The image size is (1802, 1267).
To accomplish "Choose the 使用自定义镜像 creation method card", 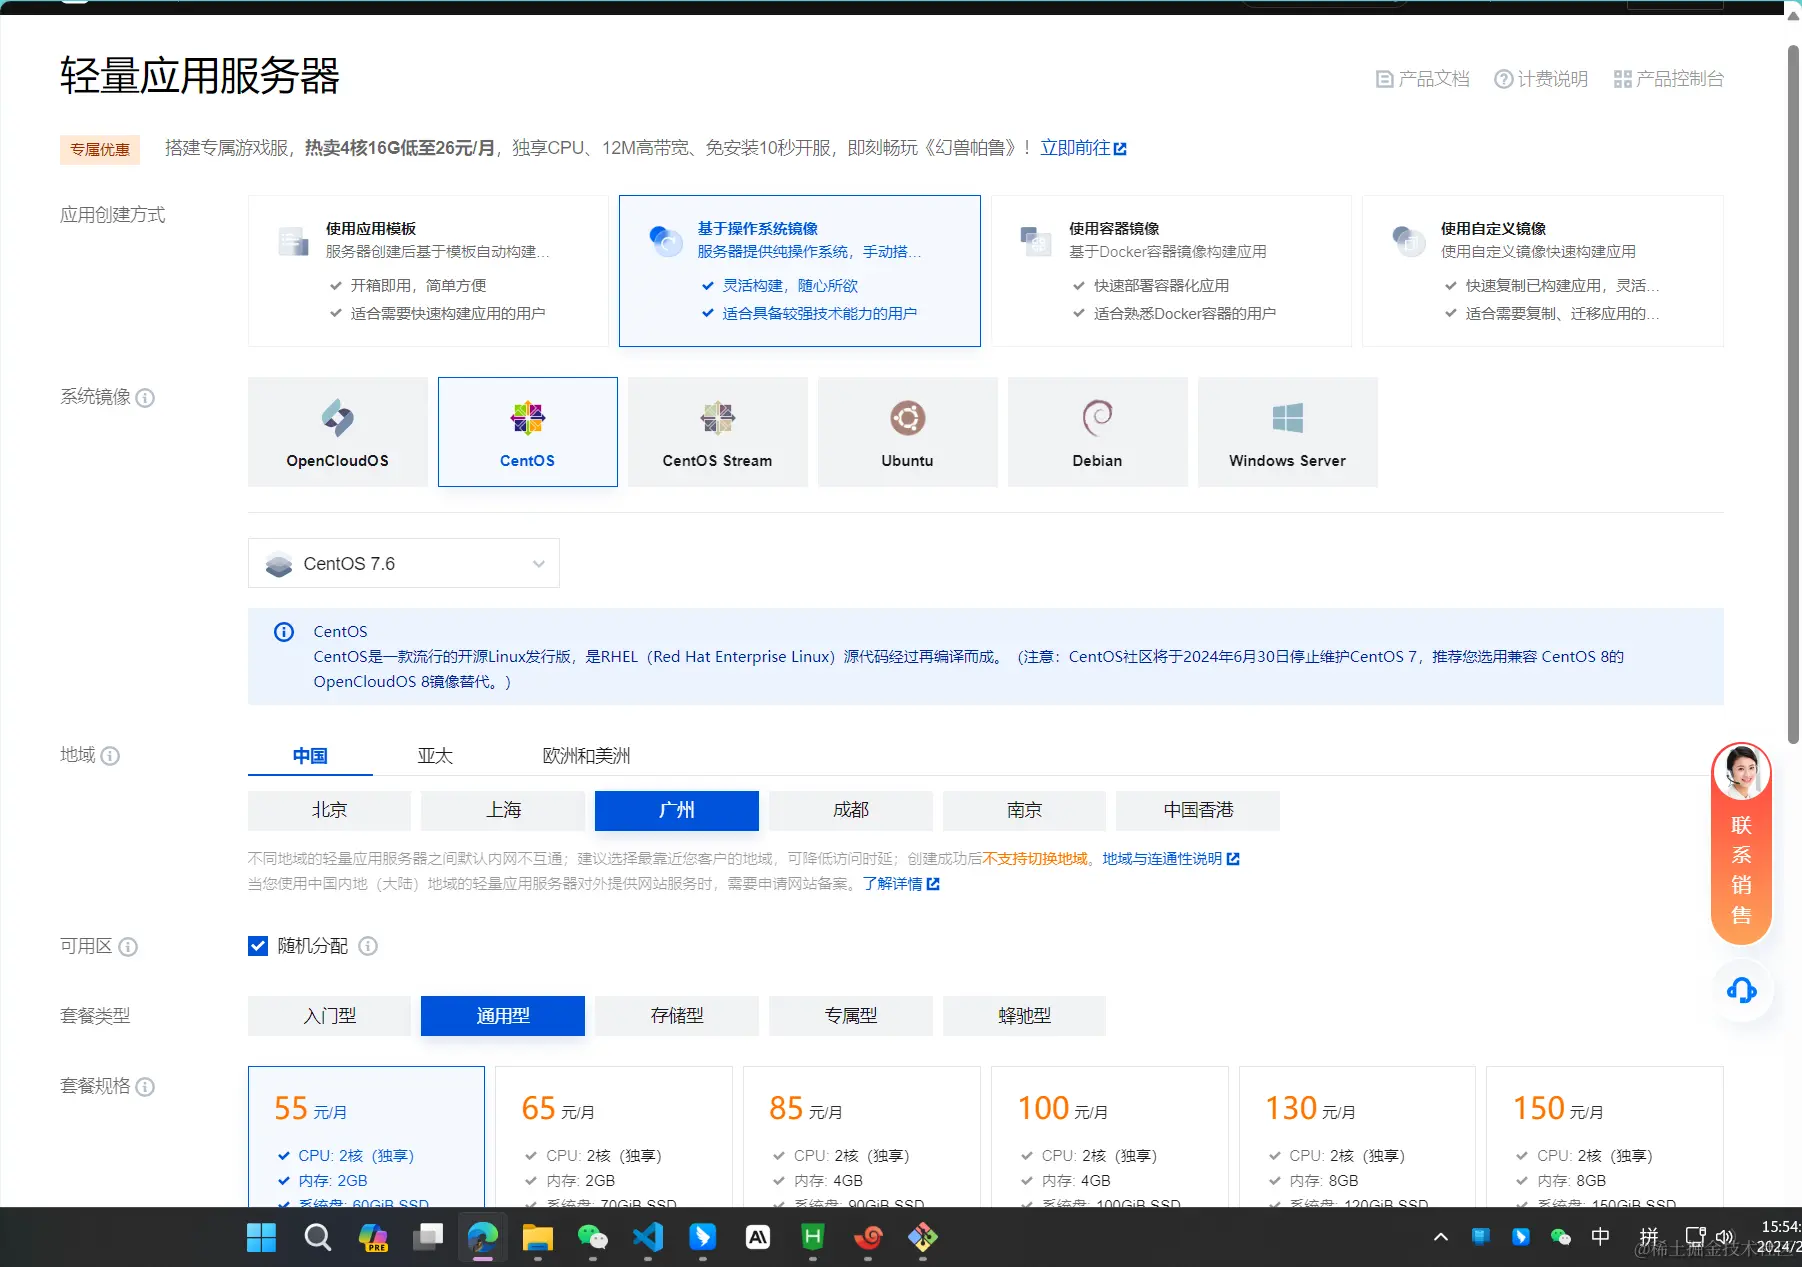I will pyautogui.click(x=1543, y=271).
